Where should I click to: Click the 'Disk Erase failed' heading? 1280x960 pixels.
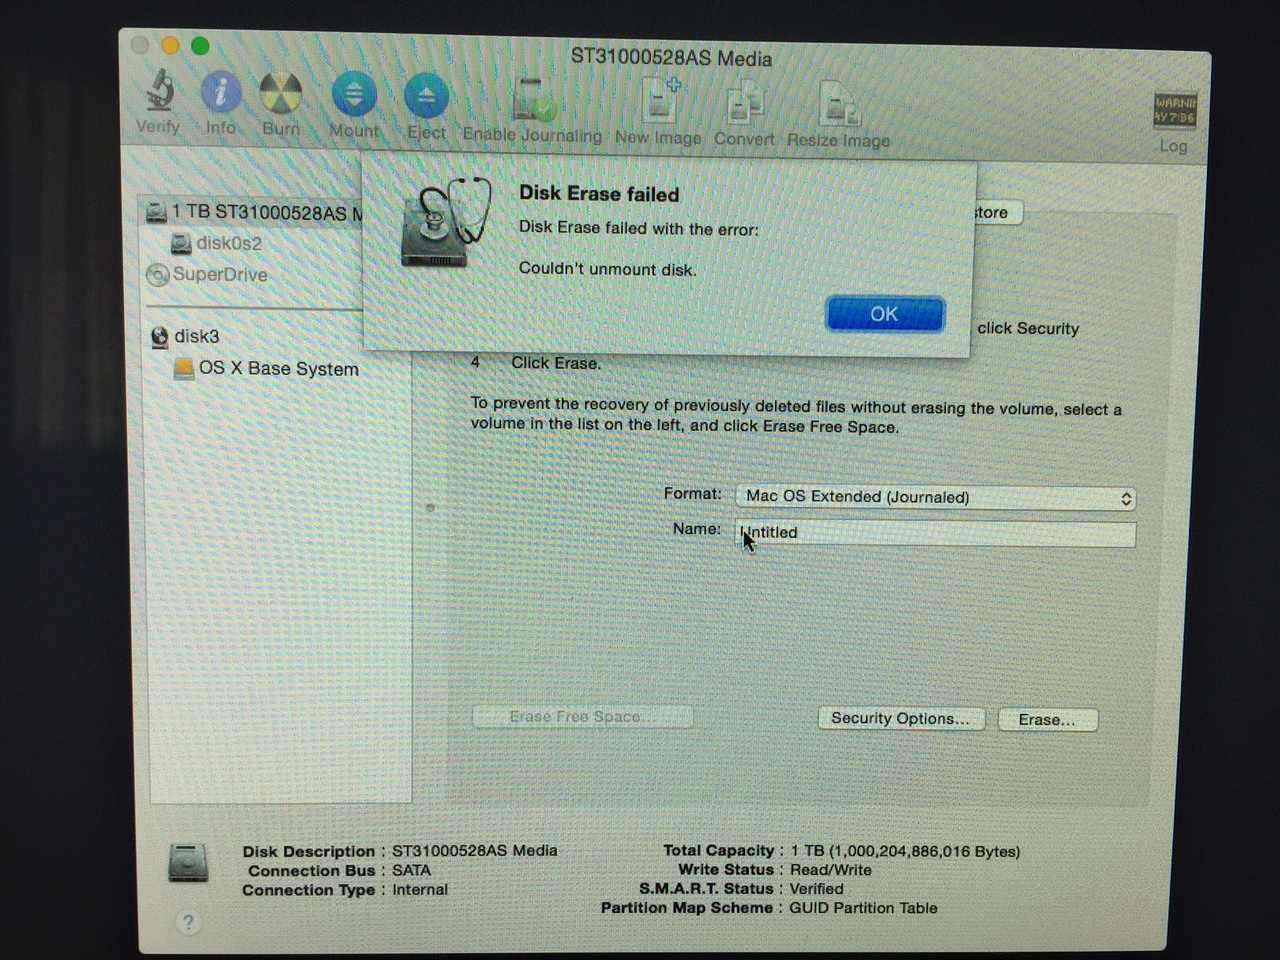click(599, 194)
